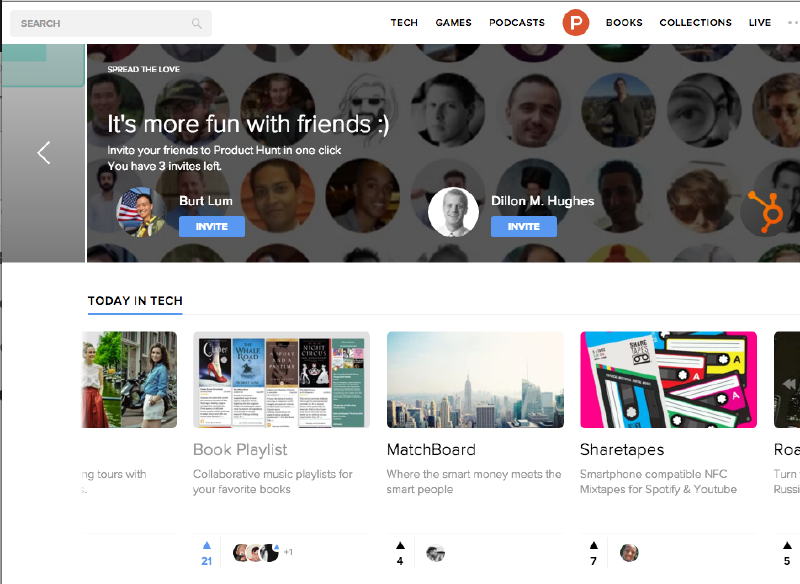The height and width of the screenshot is (584, 800).
Task: Click the orange HubSpot icon
Action: (x=767, y=210)
